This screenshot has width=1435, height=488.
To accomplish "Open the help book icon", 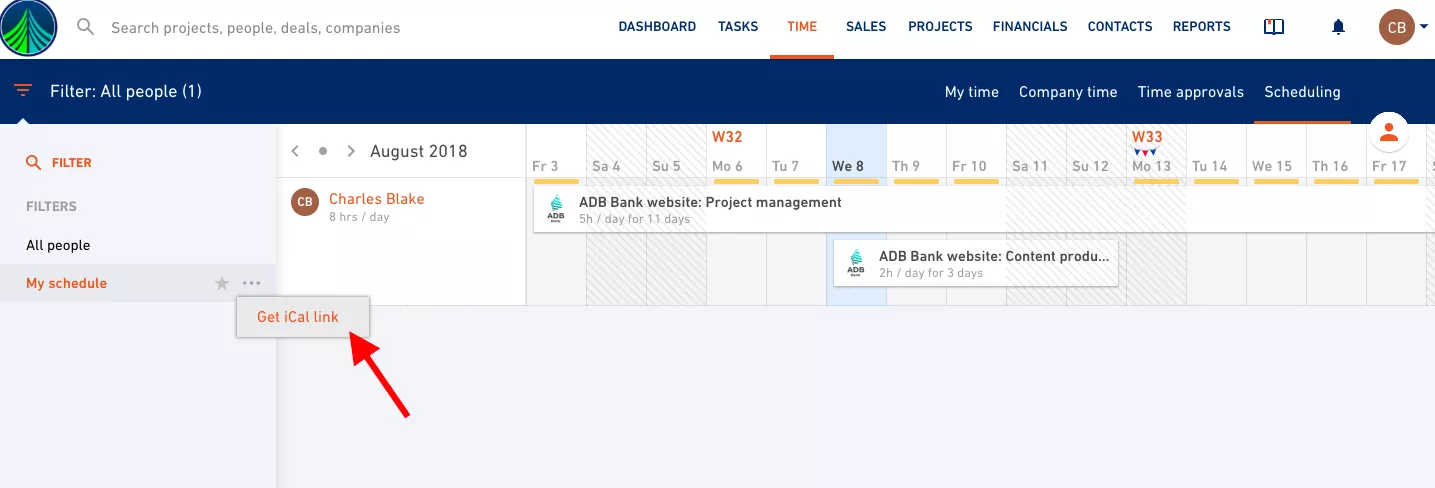I will coord(1274,27).
